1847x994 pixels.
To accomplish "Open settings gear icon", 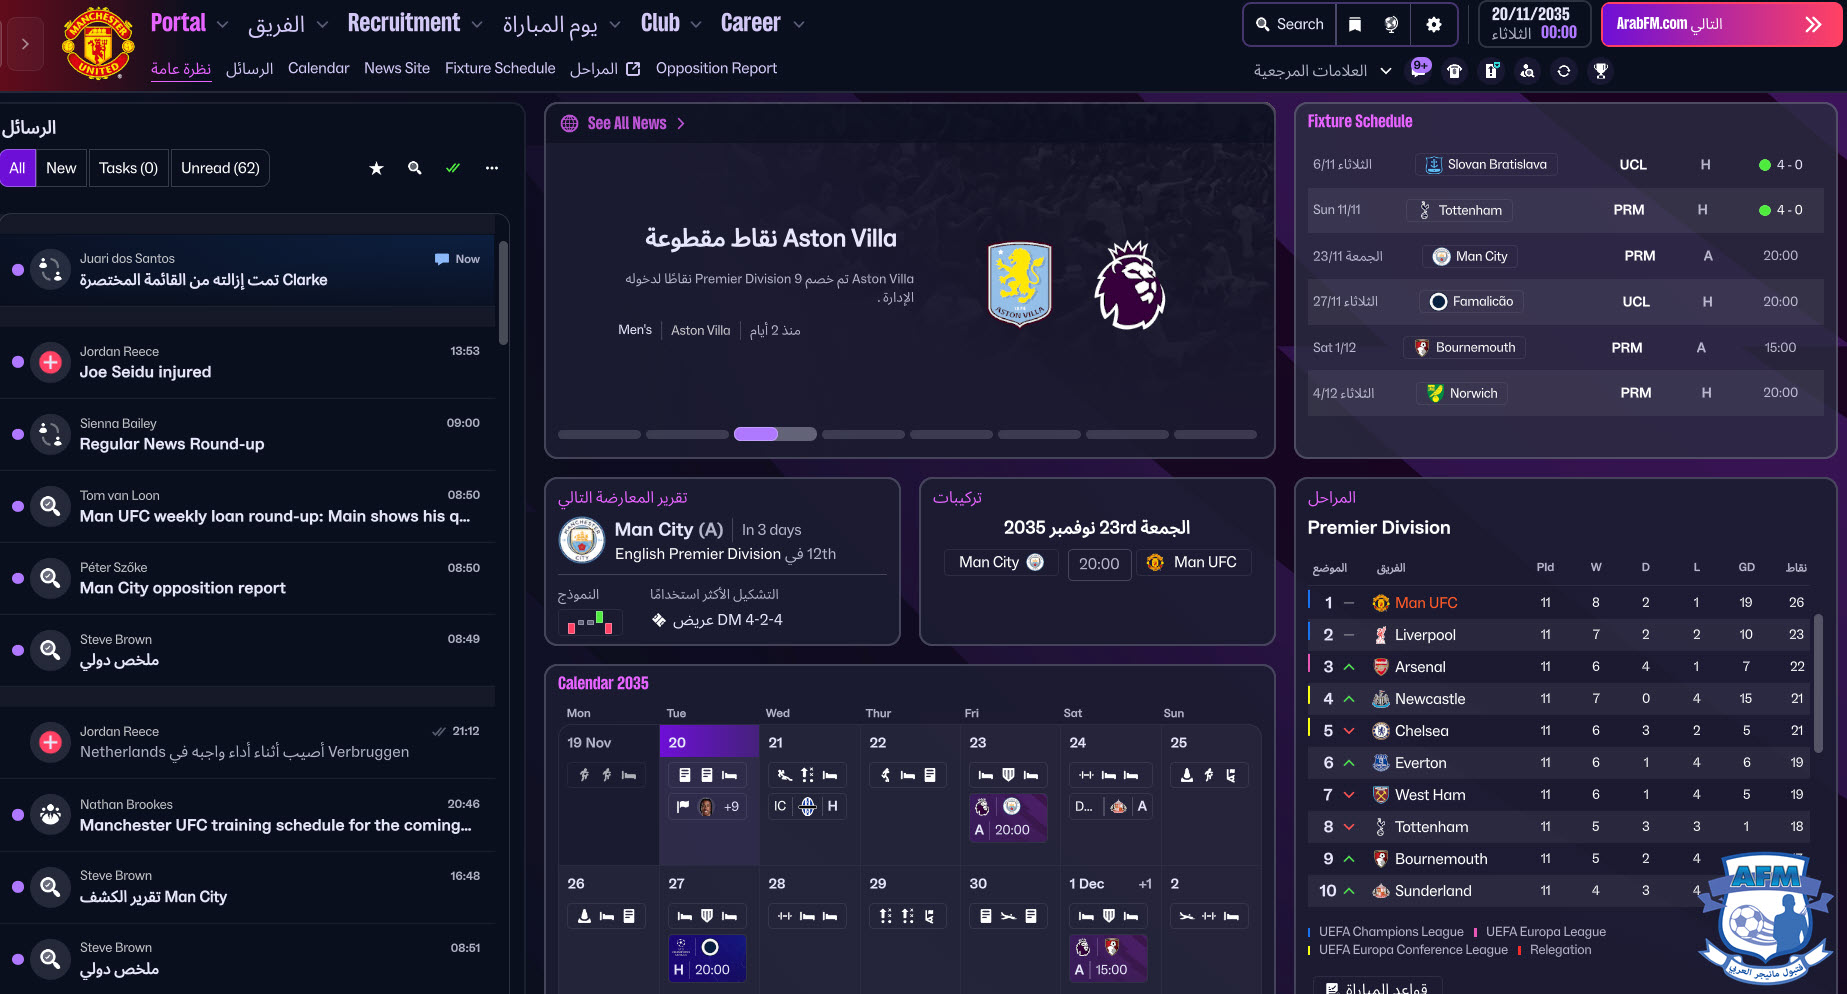I will point(1434,25).
